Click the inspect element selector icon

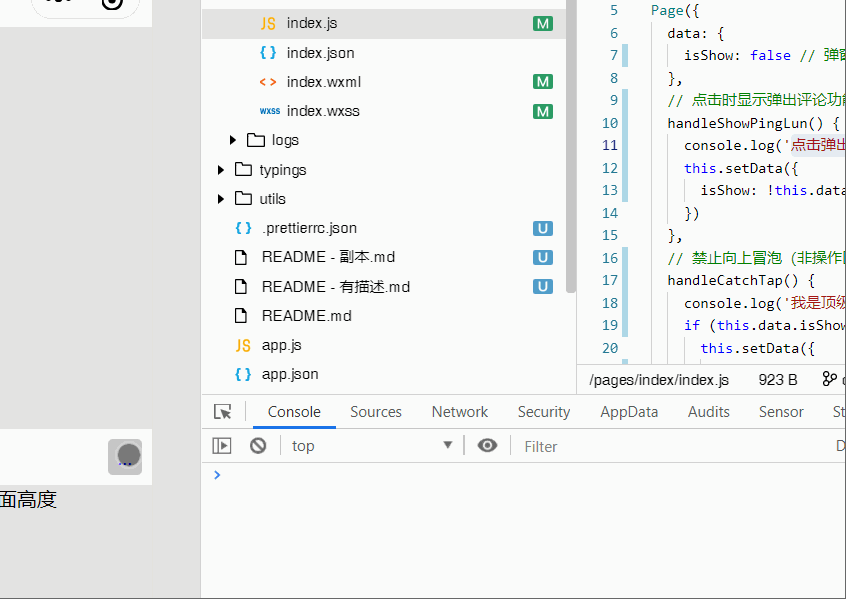[223, 412]
